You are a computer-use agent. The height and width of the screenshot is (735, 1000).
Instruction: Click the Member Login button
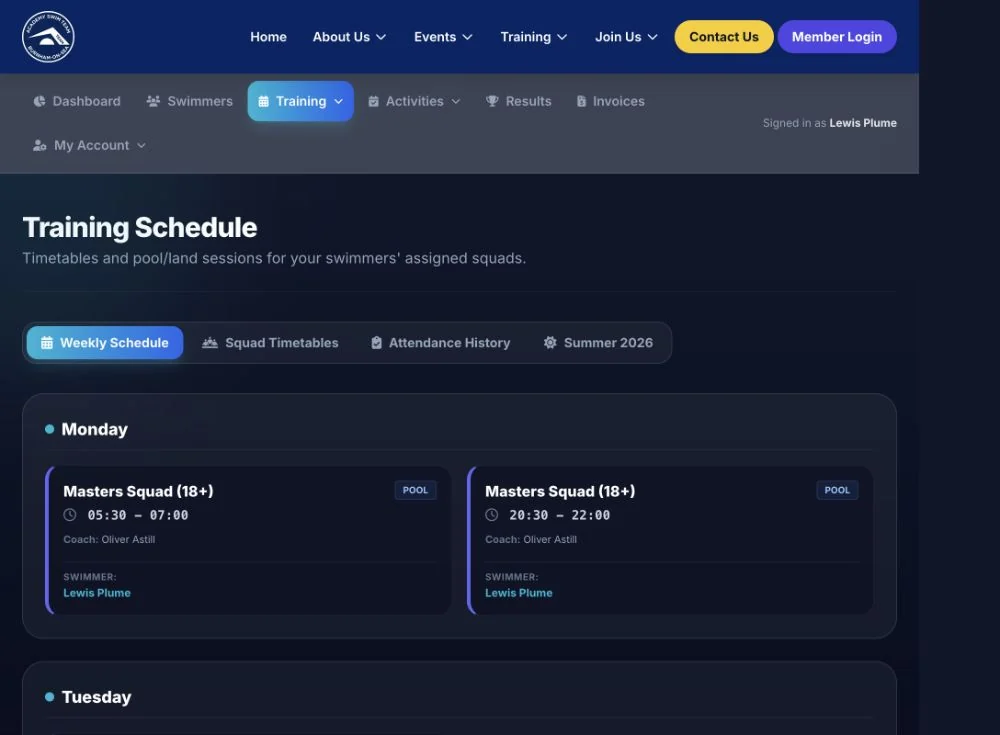837,37
